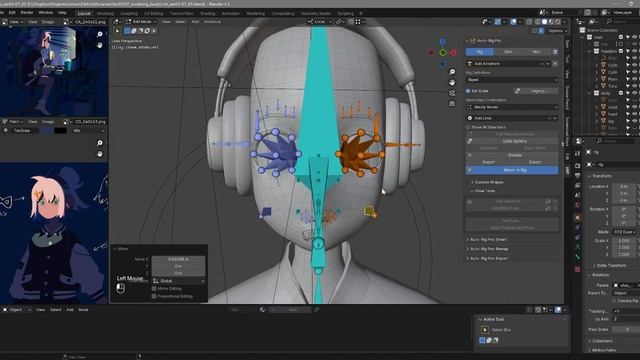The width and height of the screenshot is (640, 360).
Task: Expand the Auto-Rig Pro: Export panel
Action: [488, 258]
